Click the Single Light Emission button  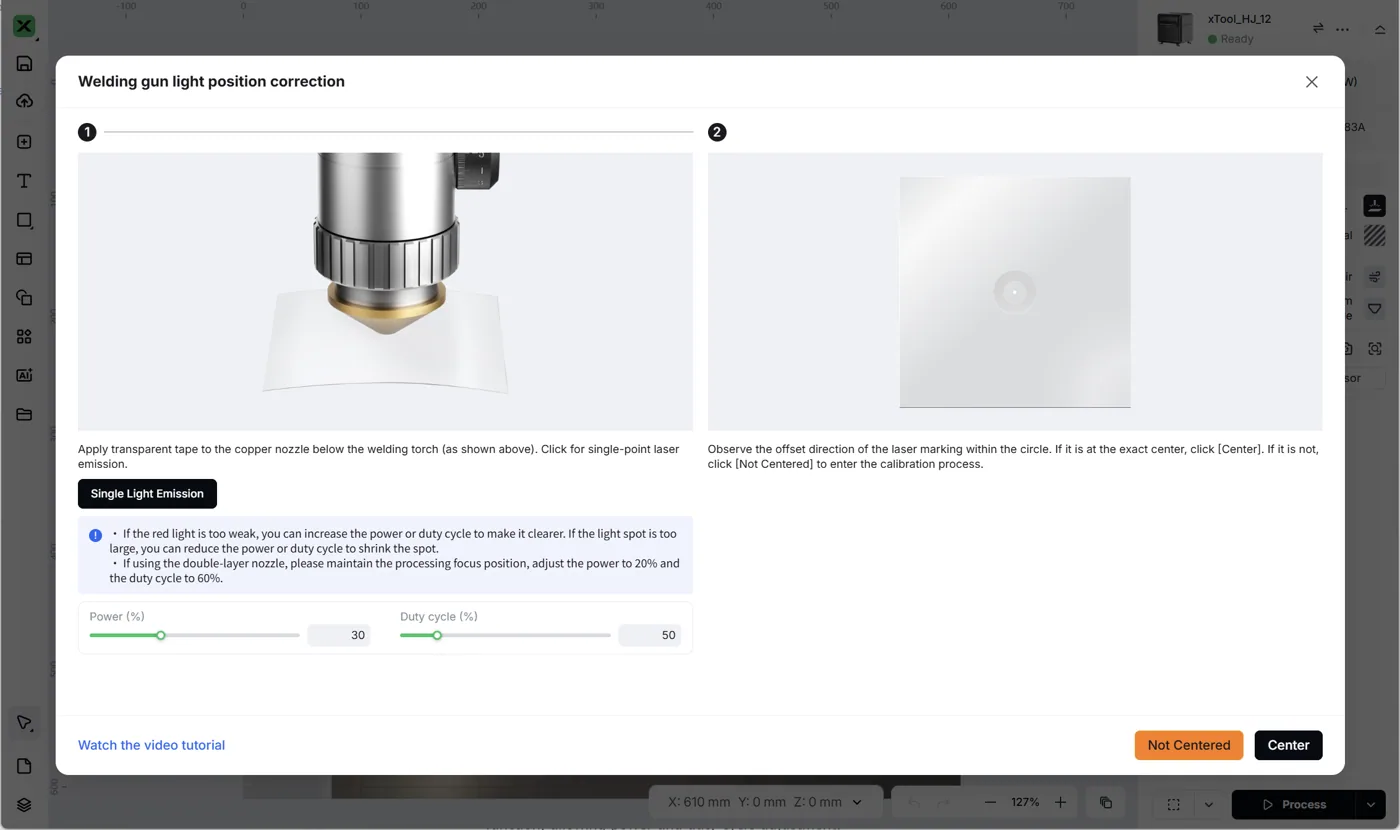pyautogui.click(x=147, y=494)
